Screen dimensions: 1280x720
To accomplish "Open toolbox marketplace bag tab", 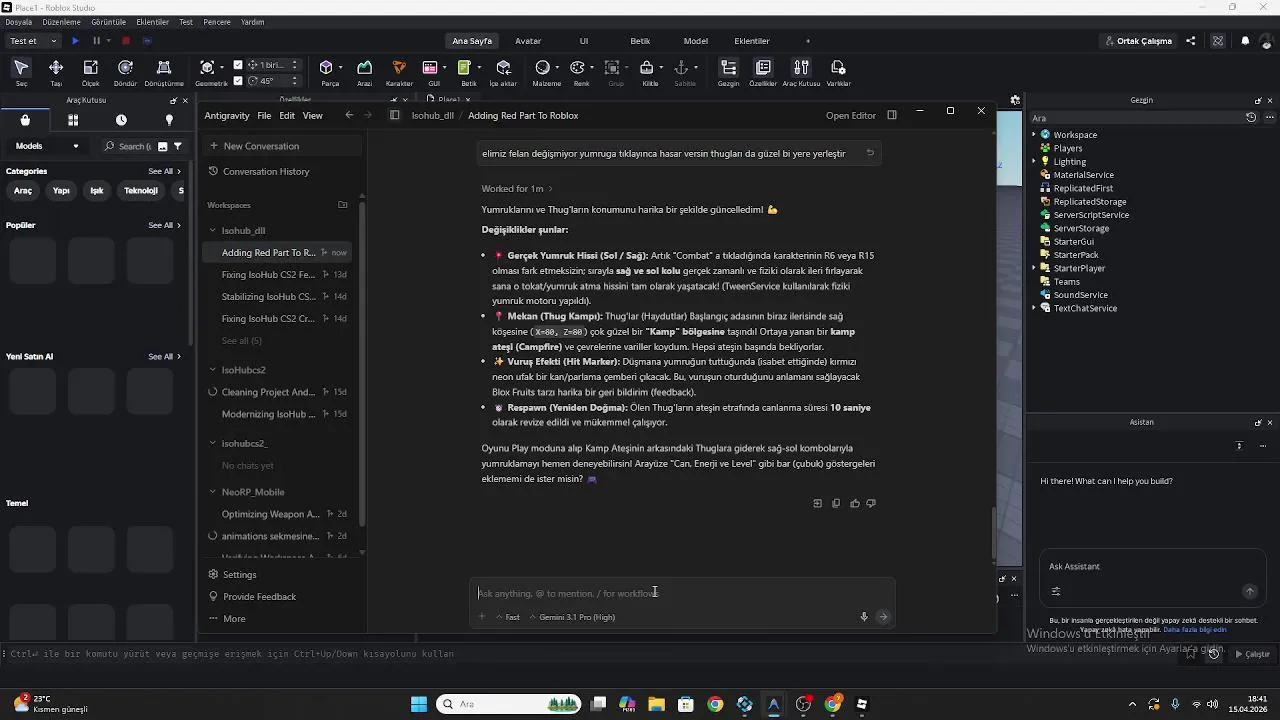I will click(25, 120).
